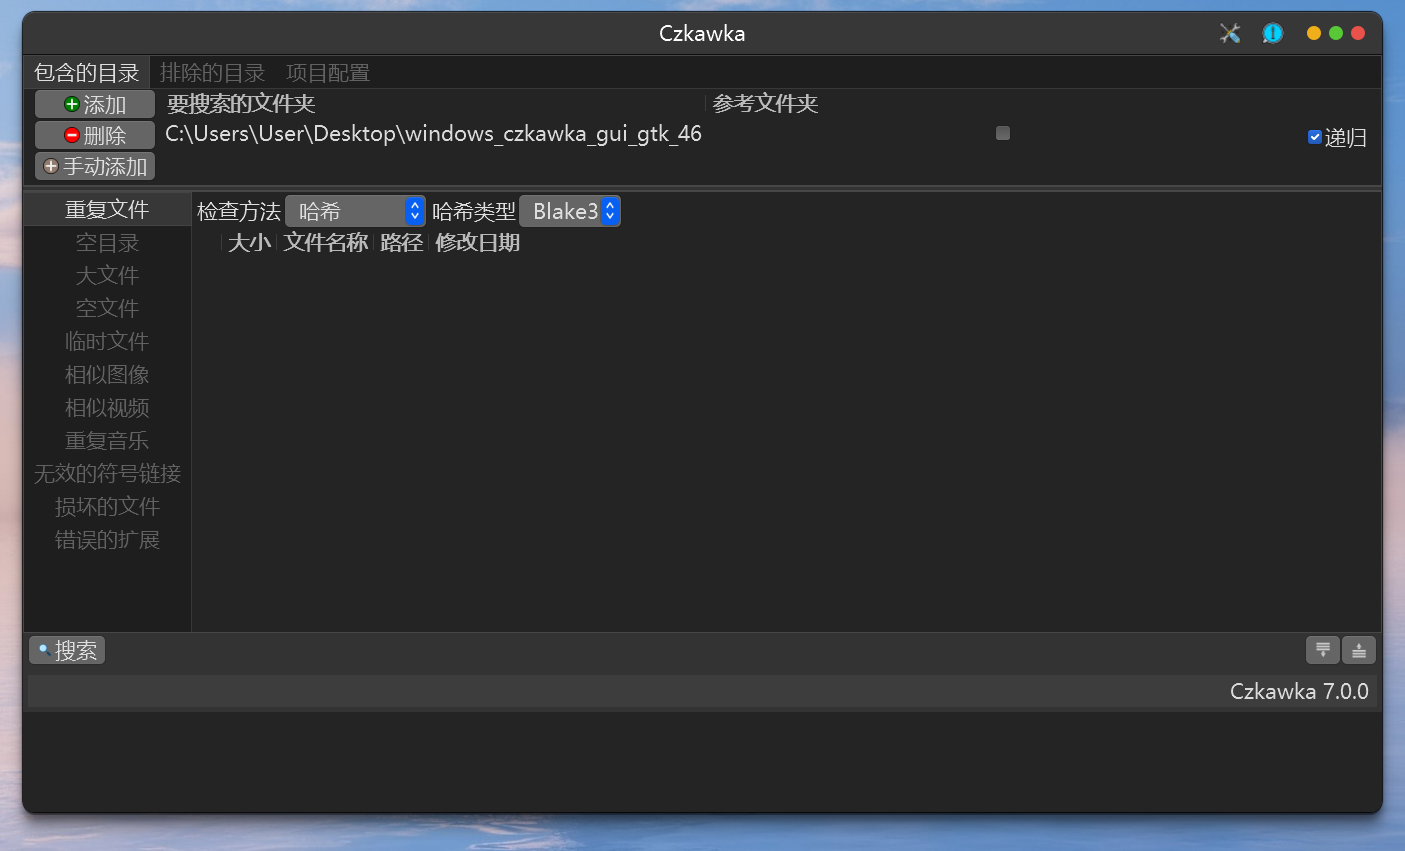Select the 相似视频 tool
The width and height of the screenshot is (1405, 851).
click(107, 407)
